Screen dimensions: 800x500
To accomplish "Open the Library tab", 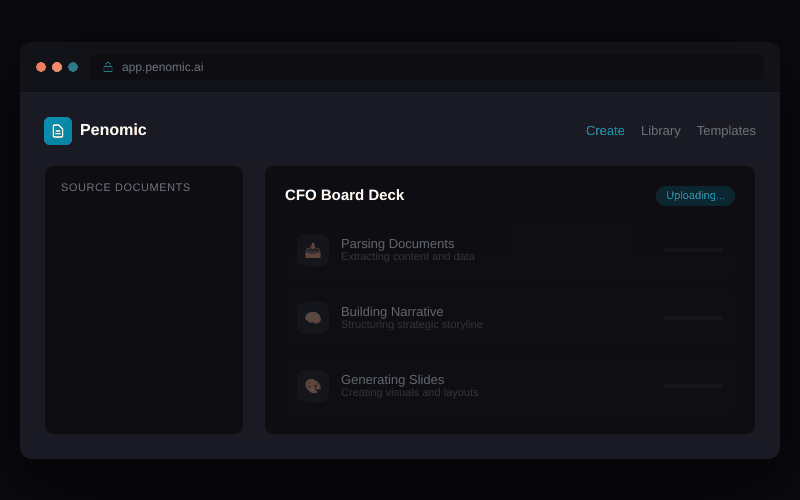I will 660,131.
